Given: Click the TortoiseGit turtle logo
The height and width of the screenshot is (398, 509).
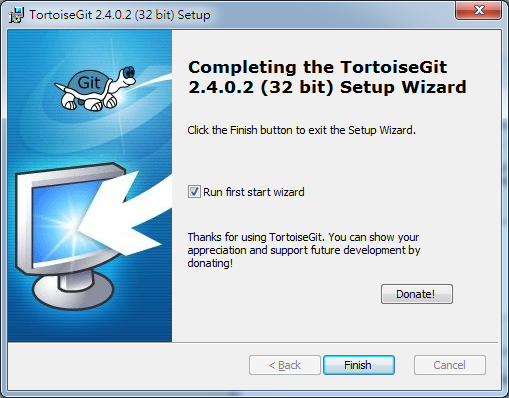Looking at the screenshot, I should click(x=95, y=88).
